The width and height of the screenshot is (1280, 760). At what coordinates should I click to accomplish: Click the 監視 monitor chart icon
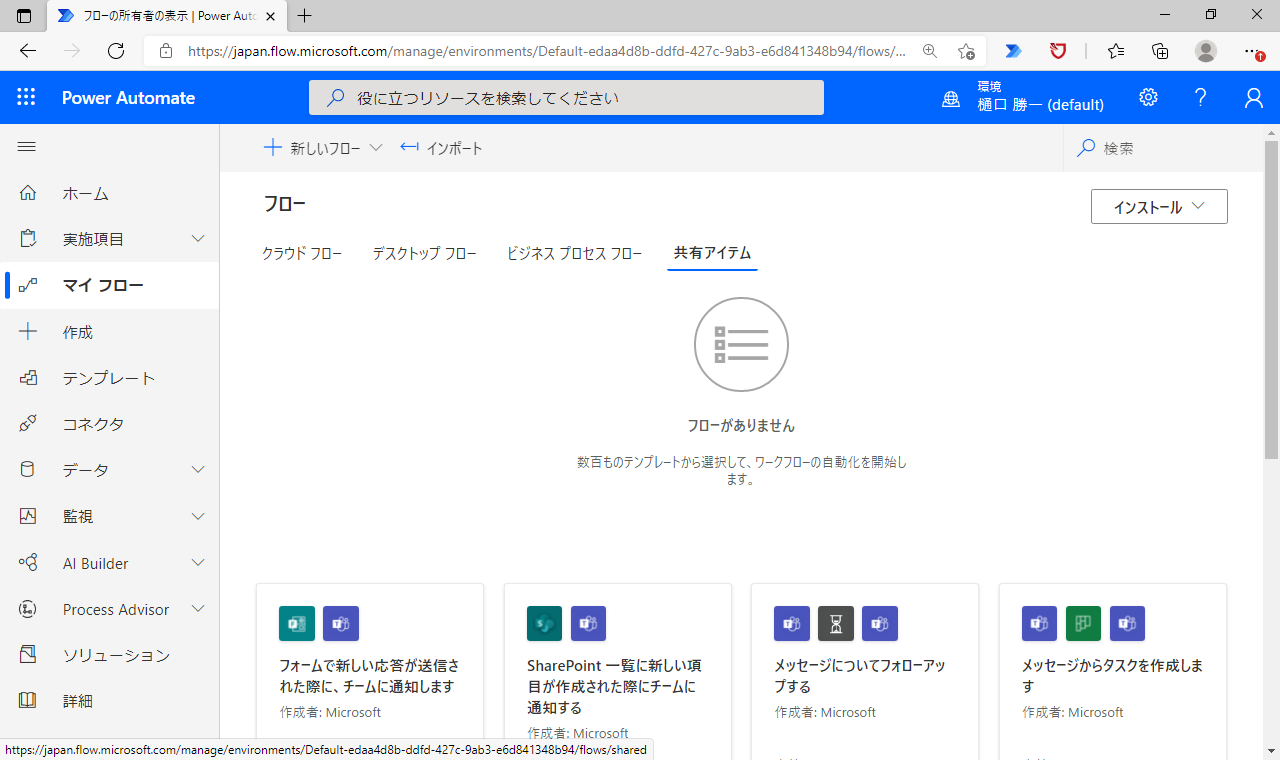coord(28,516)
